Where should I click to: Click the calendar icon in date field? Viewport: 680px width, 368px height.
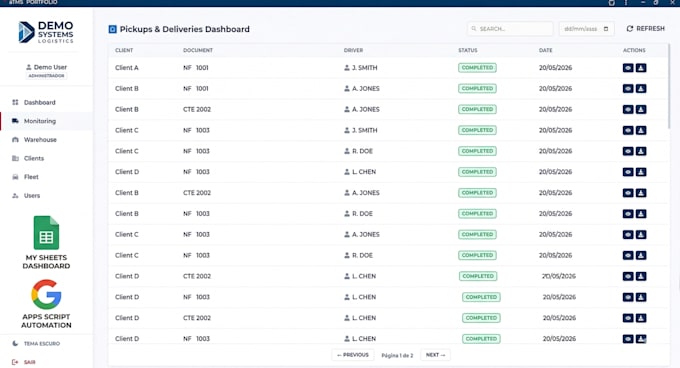606,29
